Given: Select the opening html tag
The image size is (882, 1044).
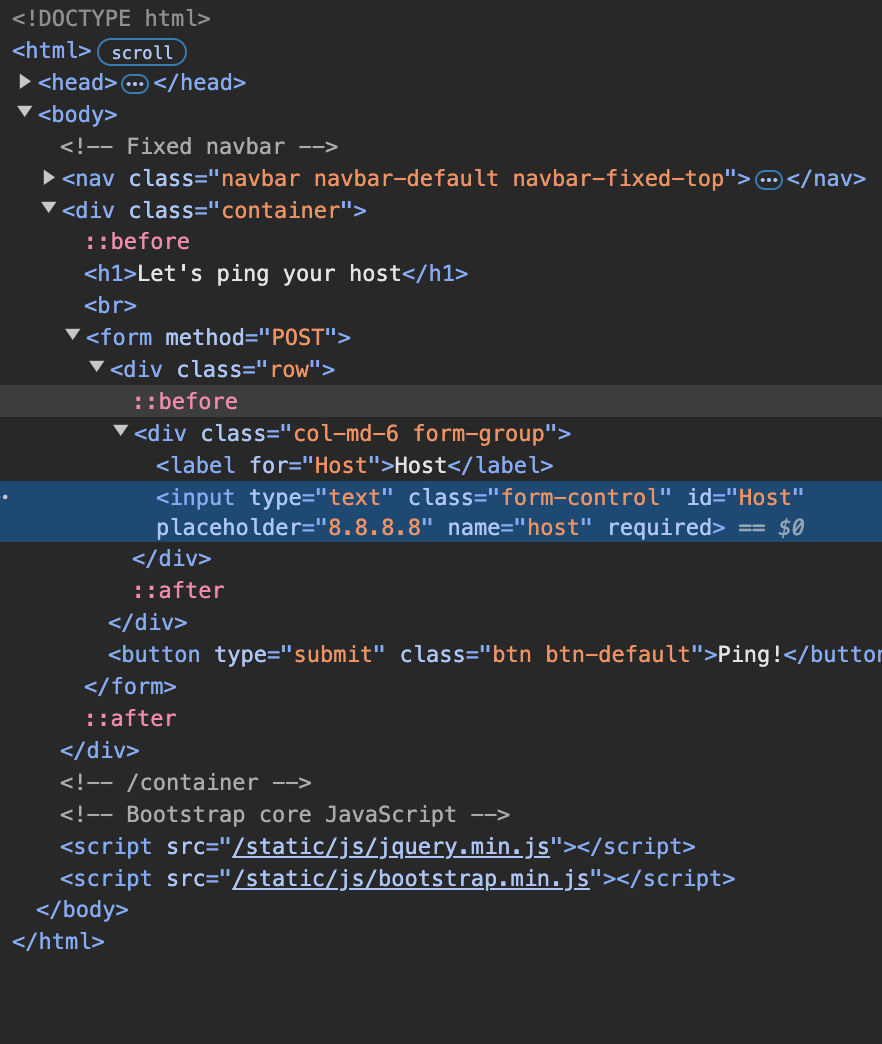Looking at the screenshot, I should (52, 51).
